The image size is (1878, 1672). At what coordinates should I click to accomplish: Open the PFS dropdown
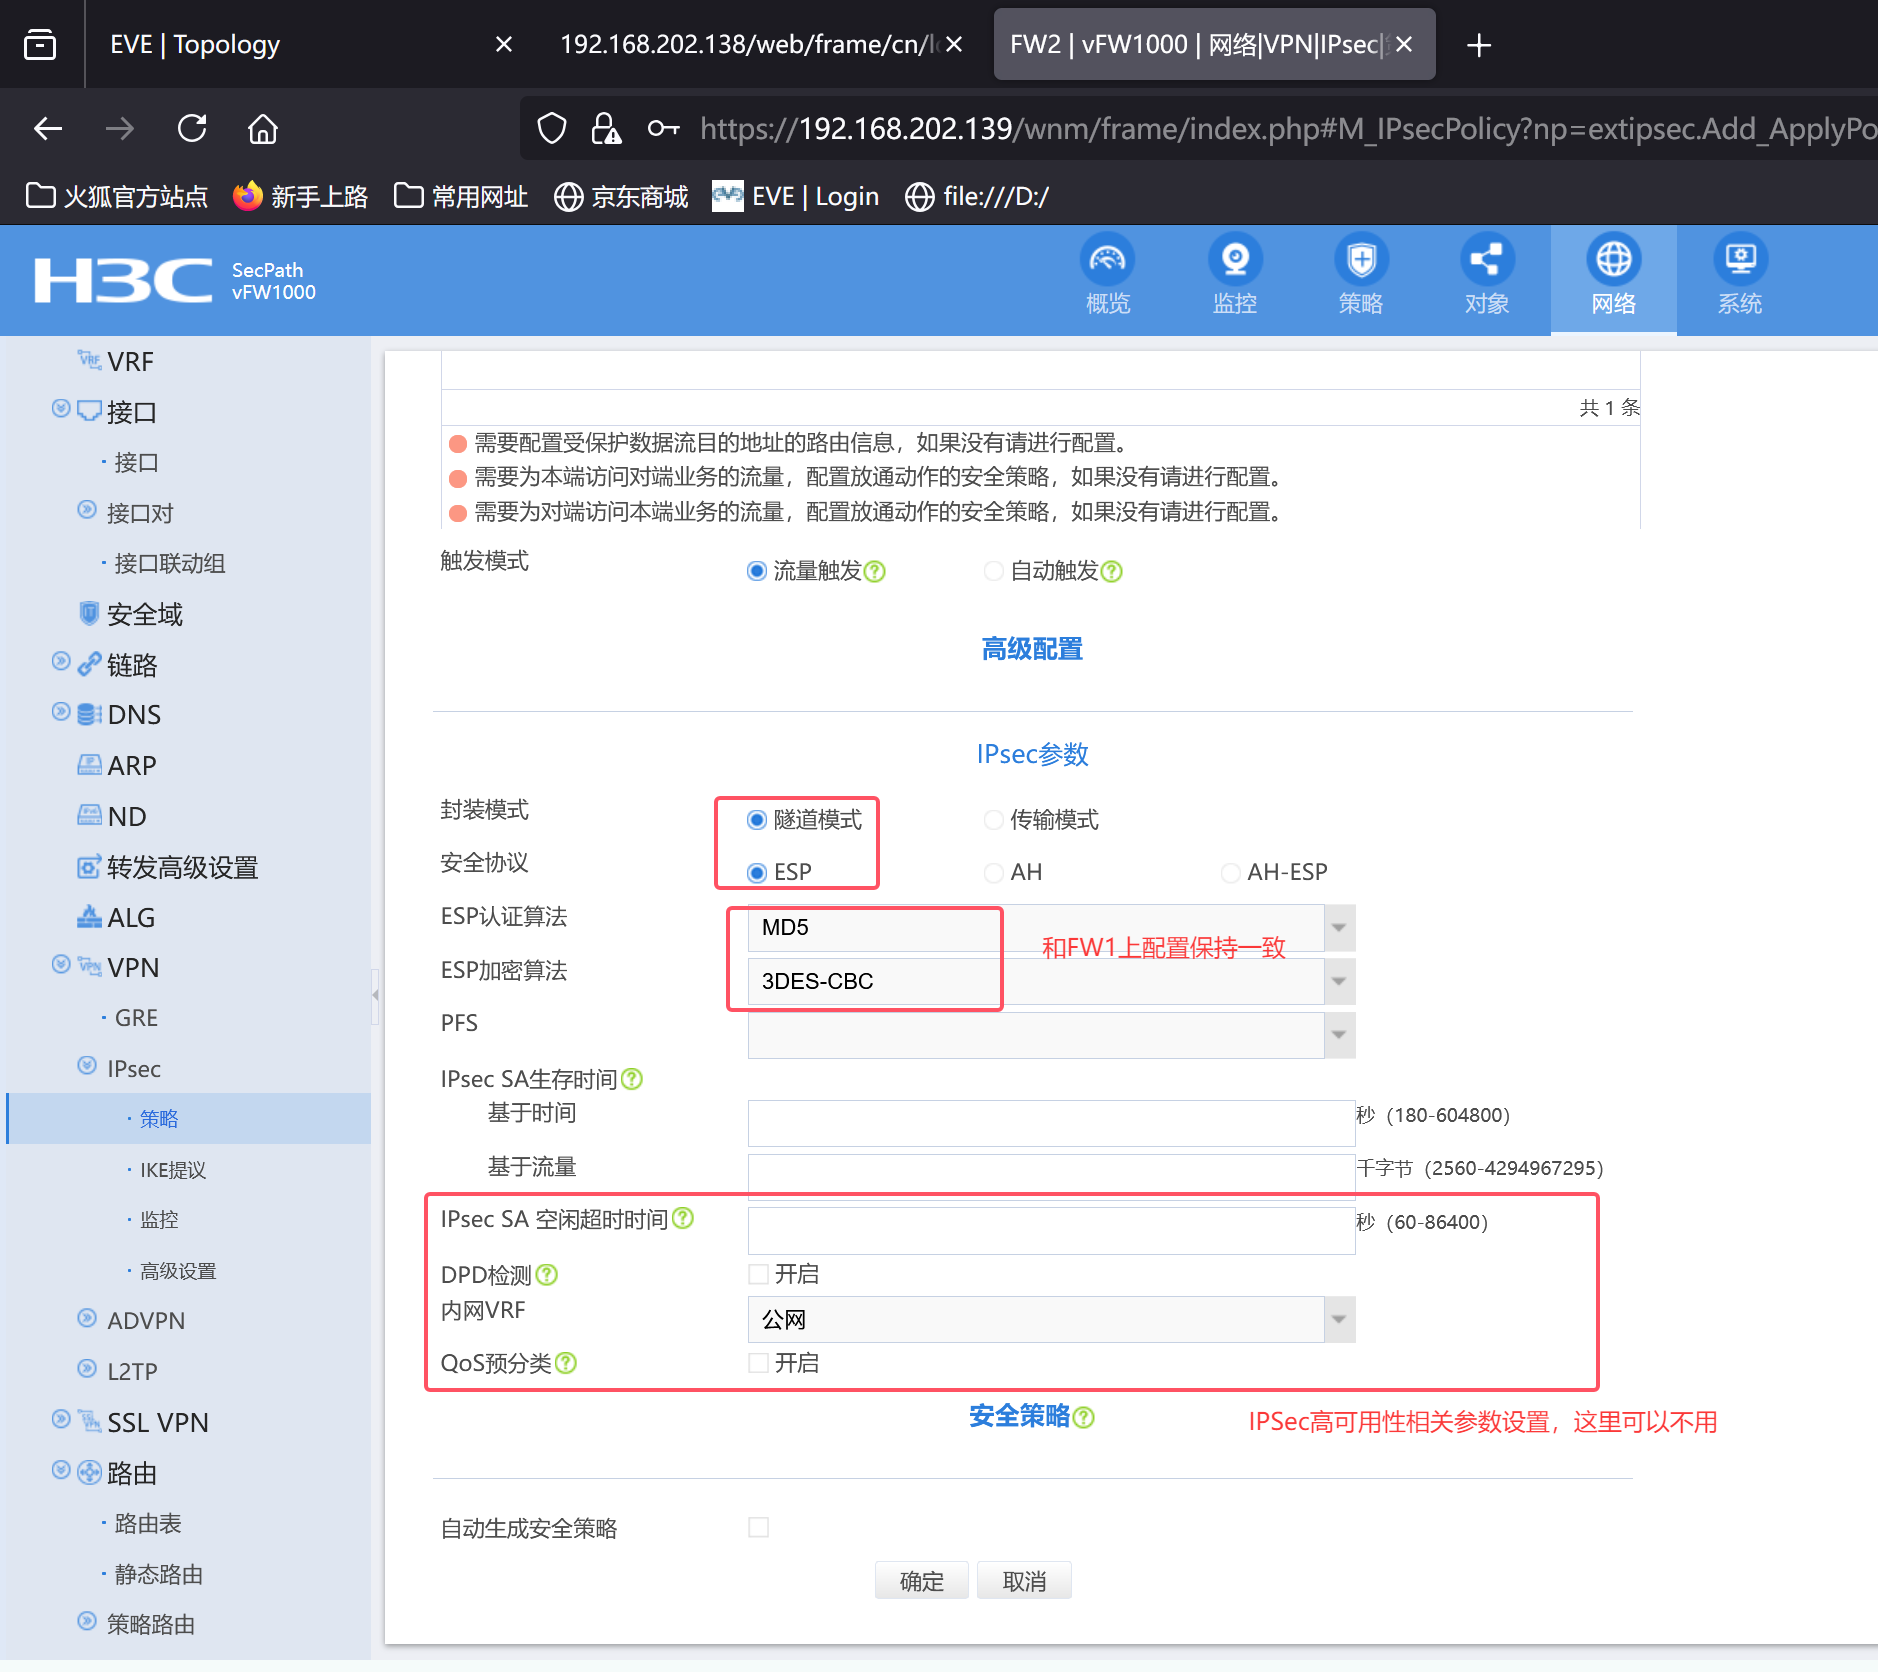[1051, 1035]
